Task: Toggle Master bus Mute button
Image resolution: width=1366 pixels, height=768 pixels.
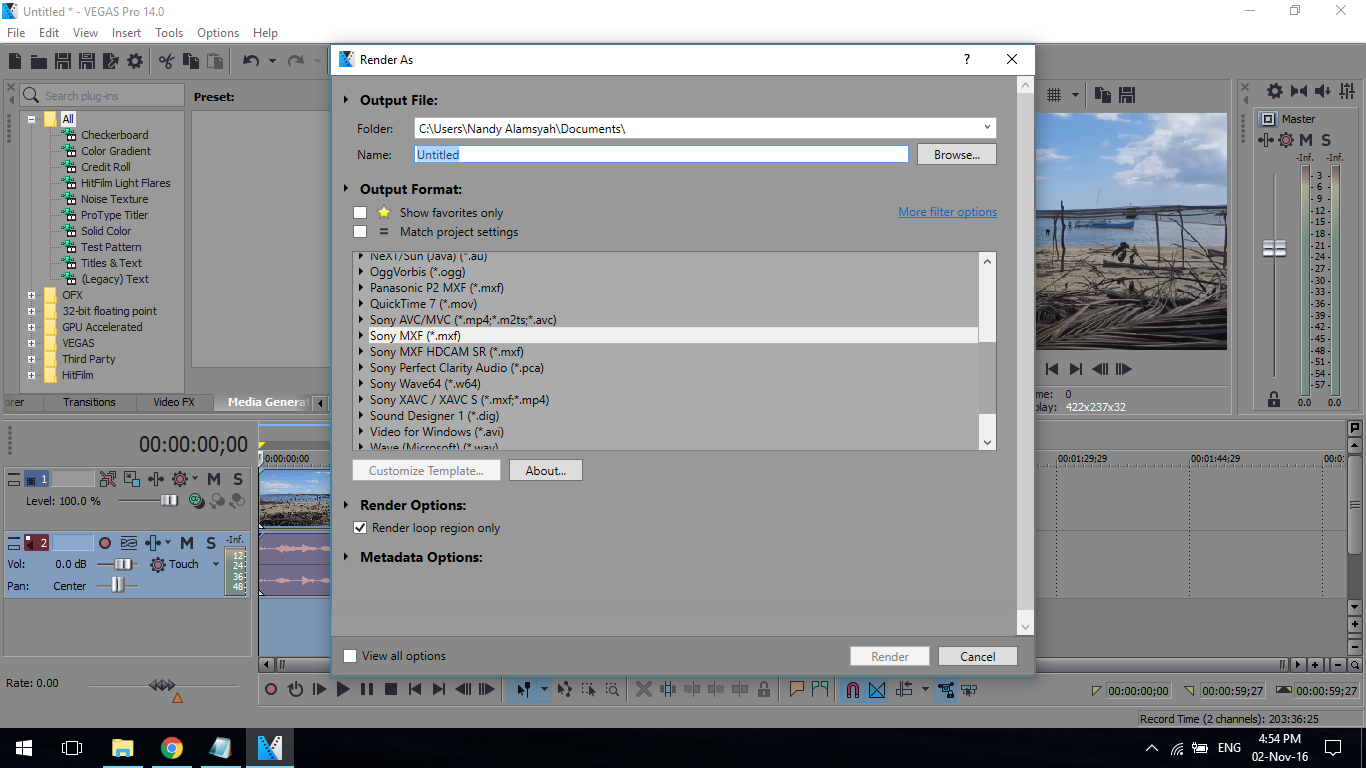Action: 1306,140
